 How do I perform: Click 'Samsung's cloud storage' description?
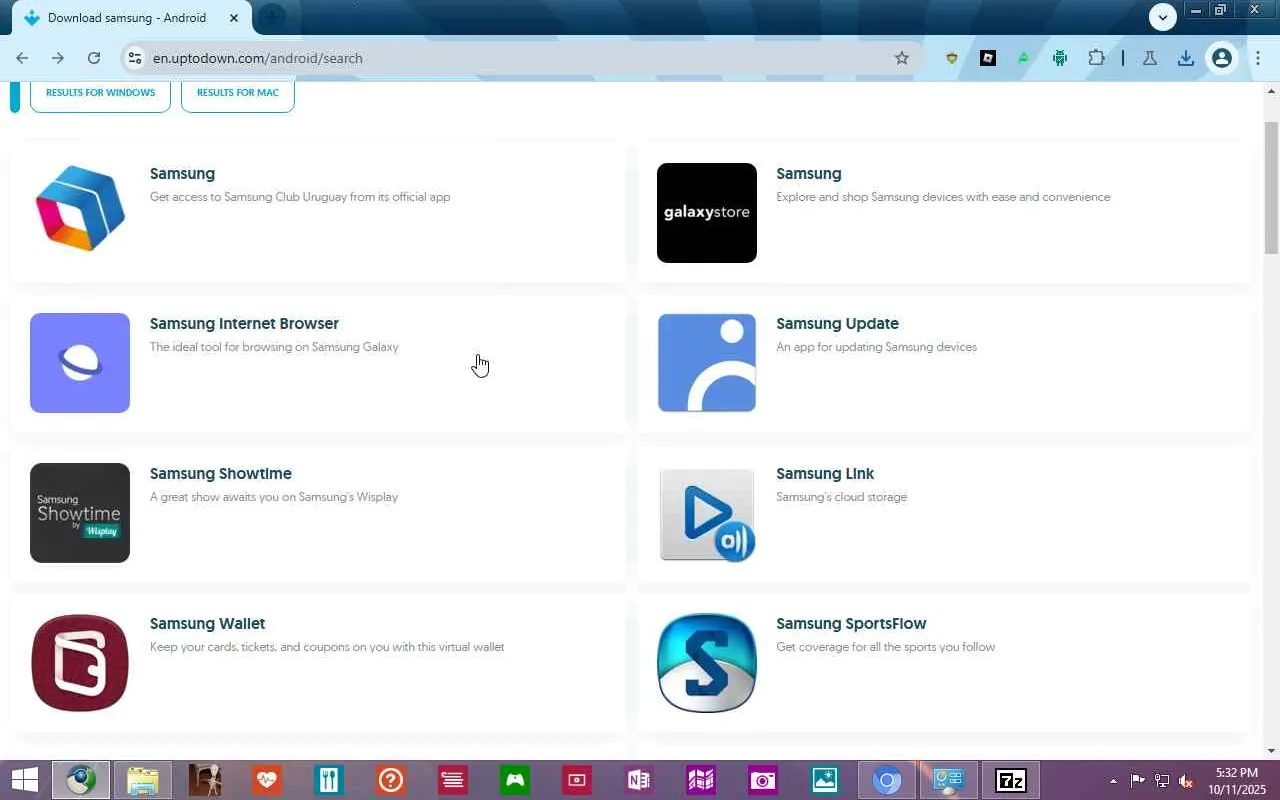(x=841, y=497)
